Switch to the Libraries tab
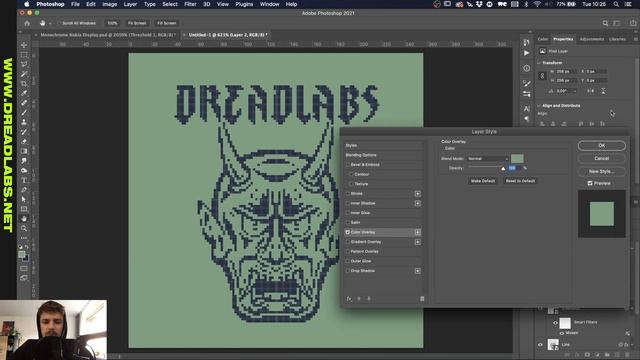 point(617,39)
